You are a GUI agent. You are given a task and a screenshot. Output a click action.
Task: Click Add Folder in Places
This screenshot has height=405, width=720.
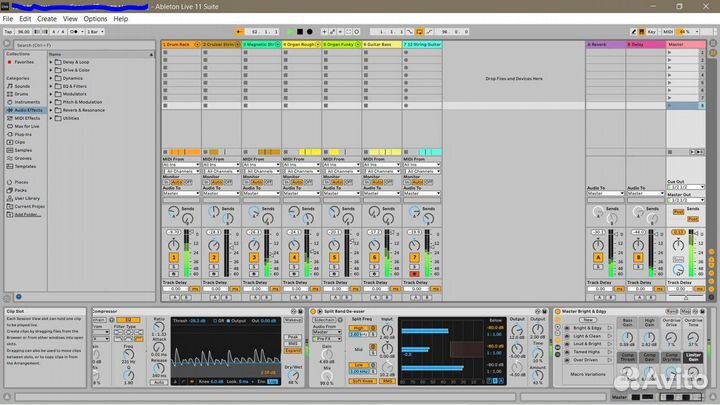(x=28, y=214)
